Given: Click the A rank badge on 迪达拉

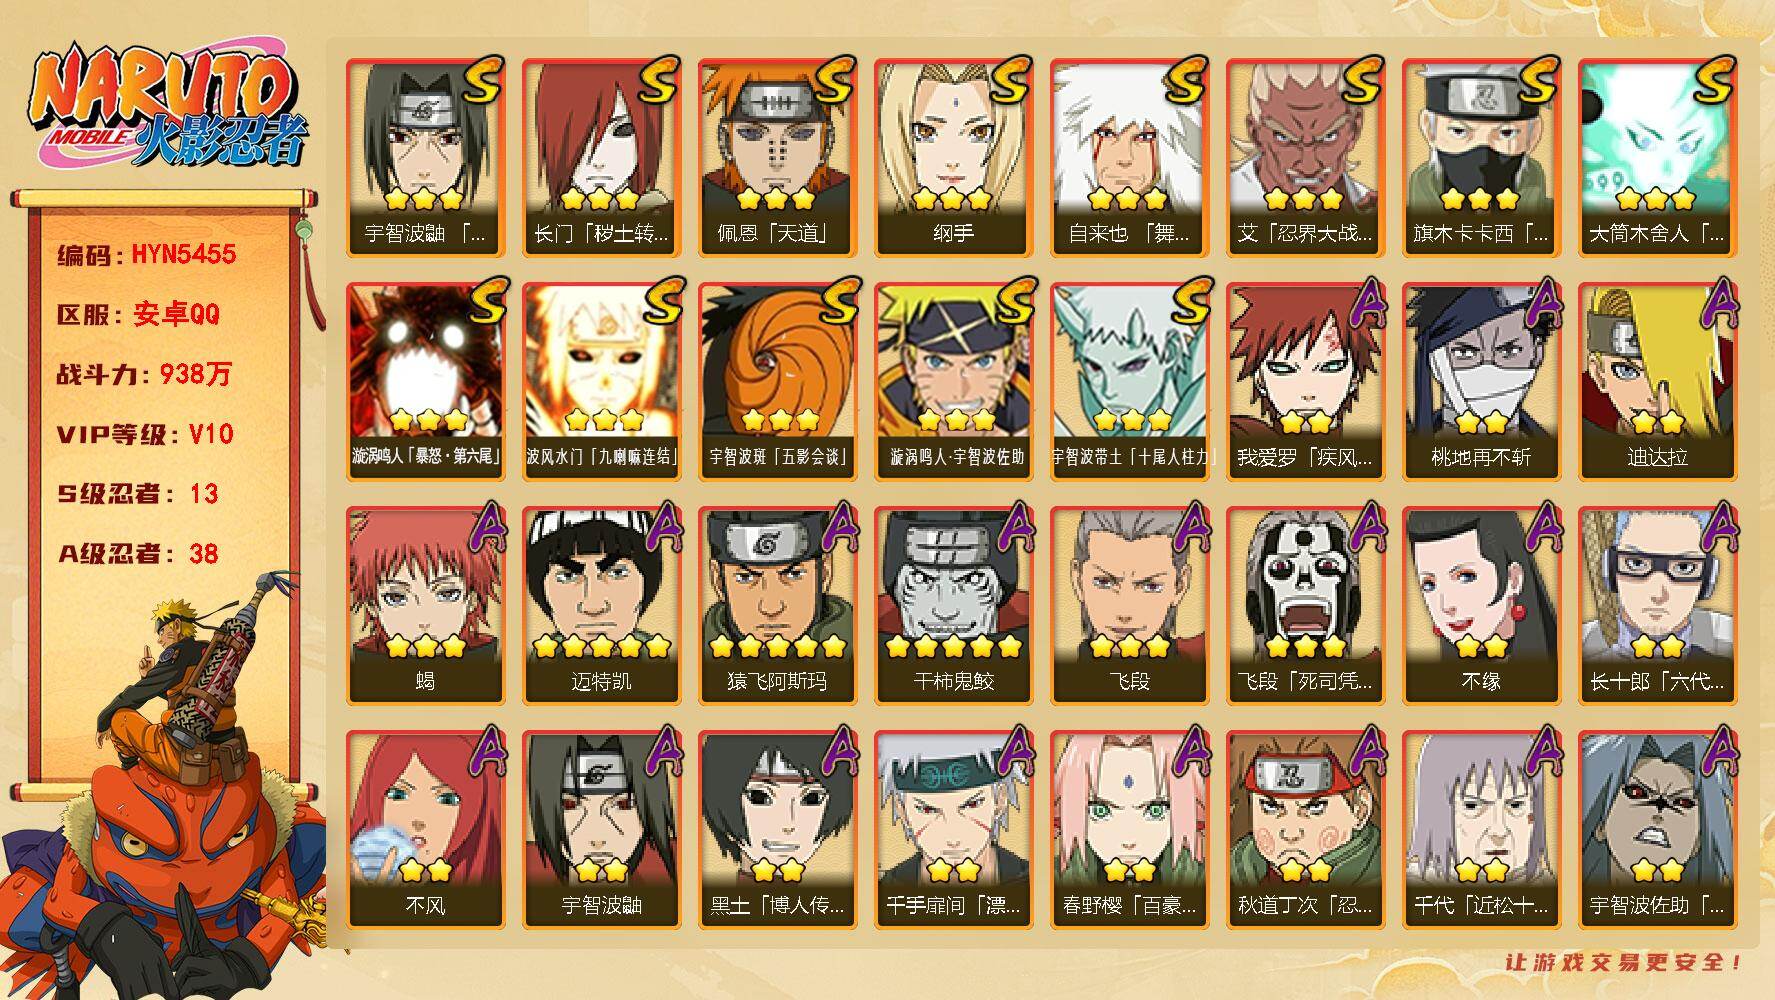Looking at the screenshot, I should coord(1718,301).
